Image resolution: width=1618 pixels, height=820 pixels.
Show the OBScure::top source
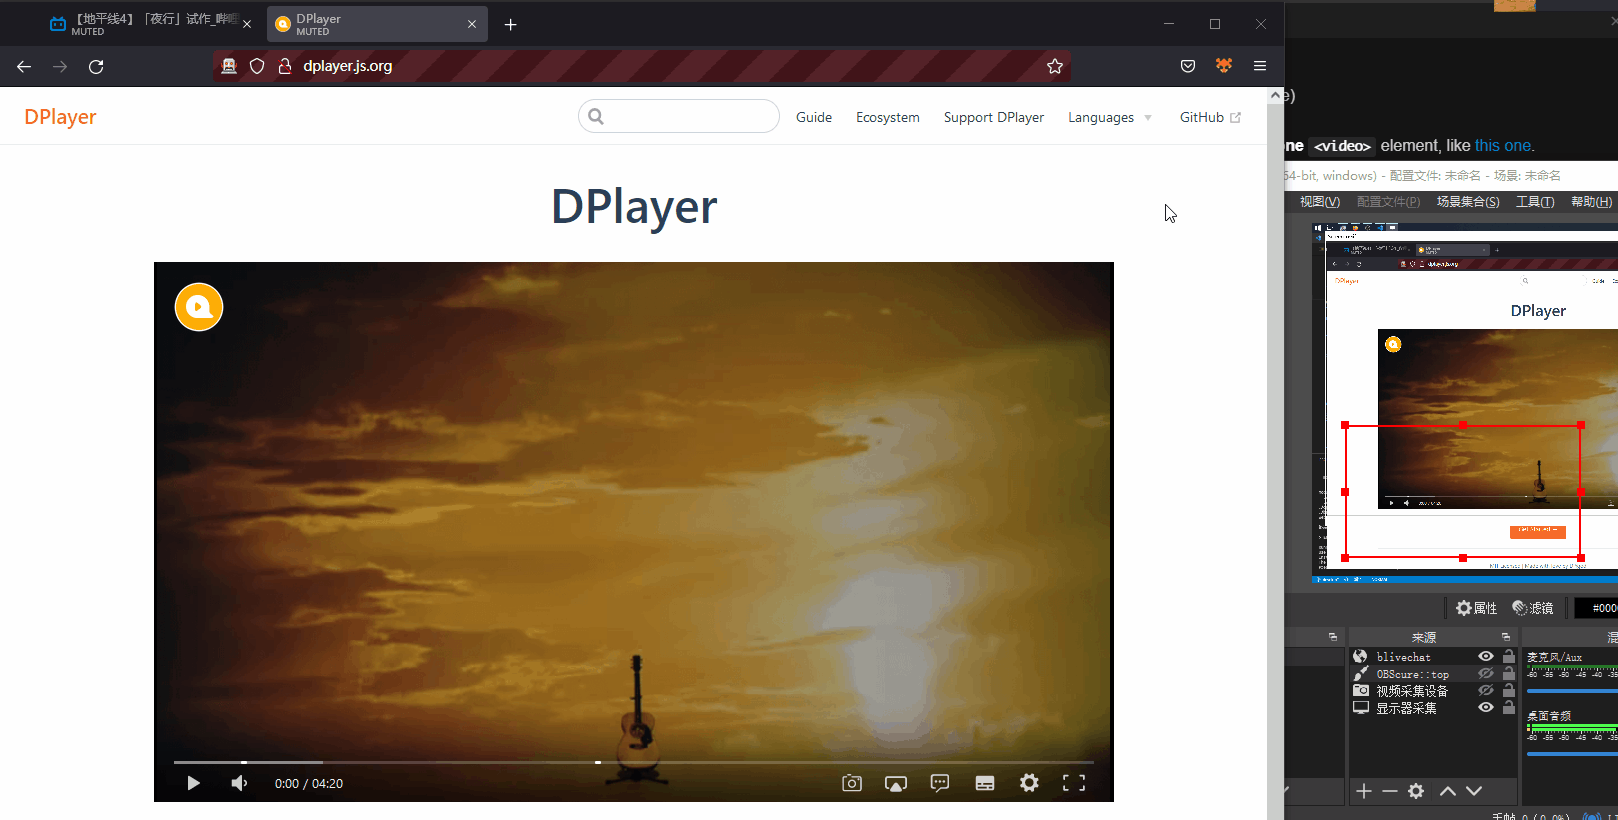click(1486, 674)
